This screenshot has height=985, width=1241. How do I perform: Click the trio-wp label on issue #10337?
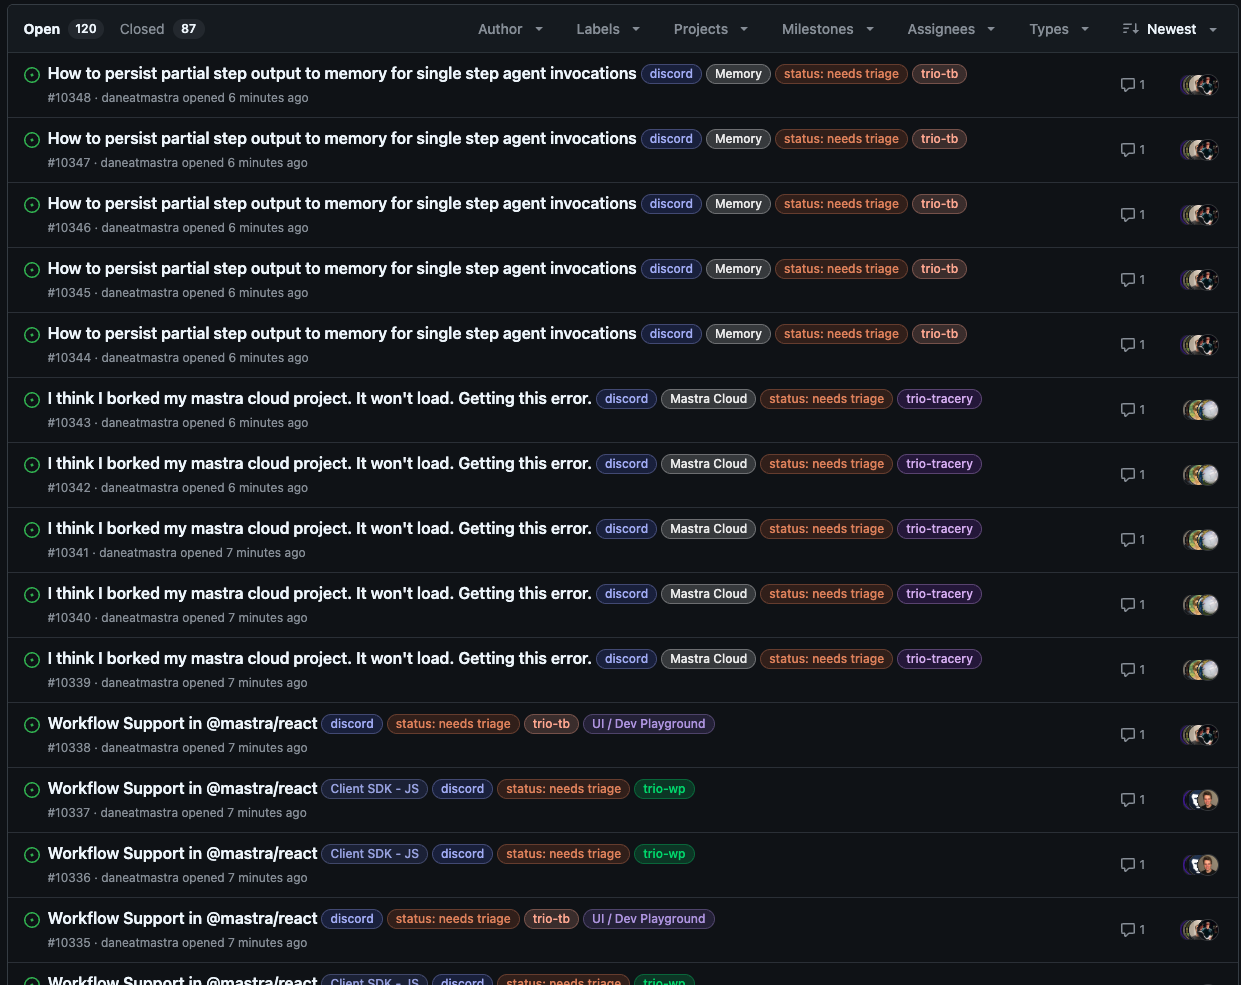pos(664,789)
